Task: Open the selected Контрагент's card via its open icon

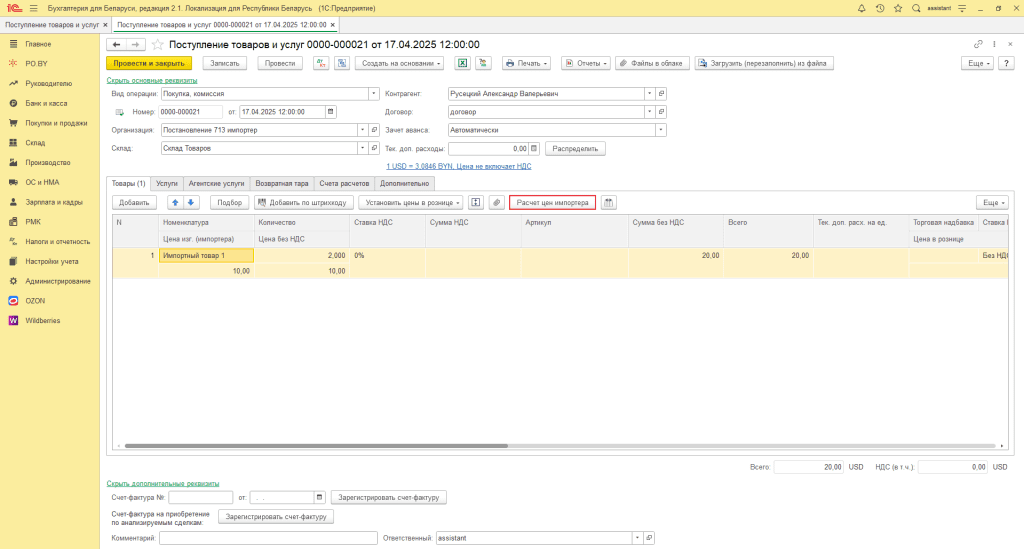Action: click(x=661, y=93)
